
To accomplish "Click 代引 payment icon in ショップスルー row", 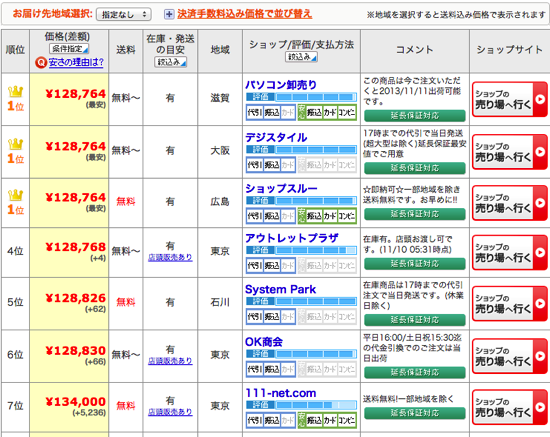I will click(x=255, y=216).
